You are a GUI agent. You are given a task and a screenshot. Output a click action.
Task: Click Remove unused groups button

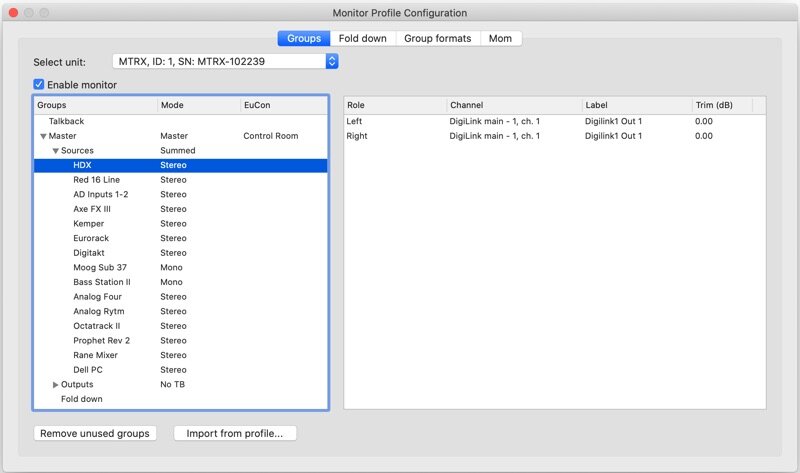95,433
